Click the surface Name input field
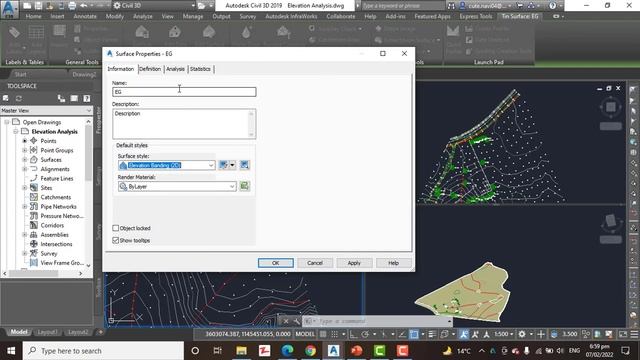640x360 pixels. tap(184, 92)
